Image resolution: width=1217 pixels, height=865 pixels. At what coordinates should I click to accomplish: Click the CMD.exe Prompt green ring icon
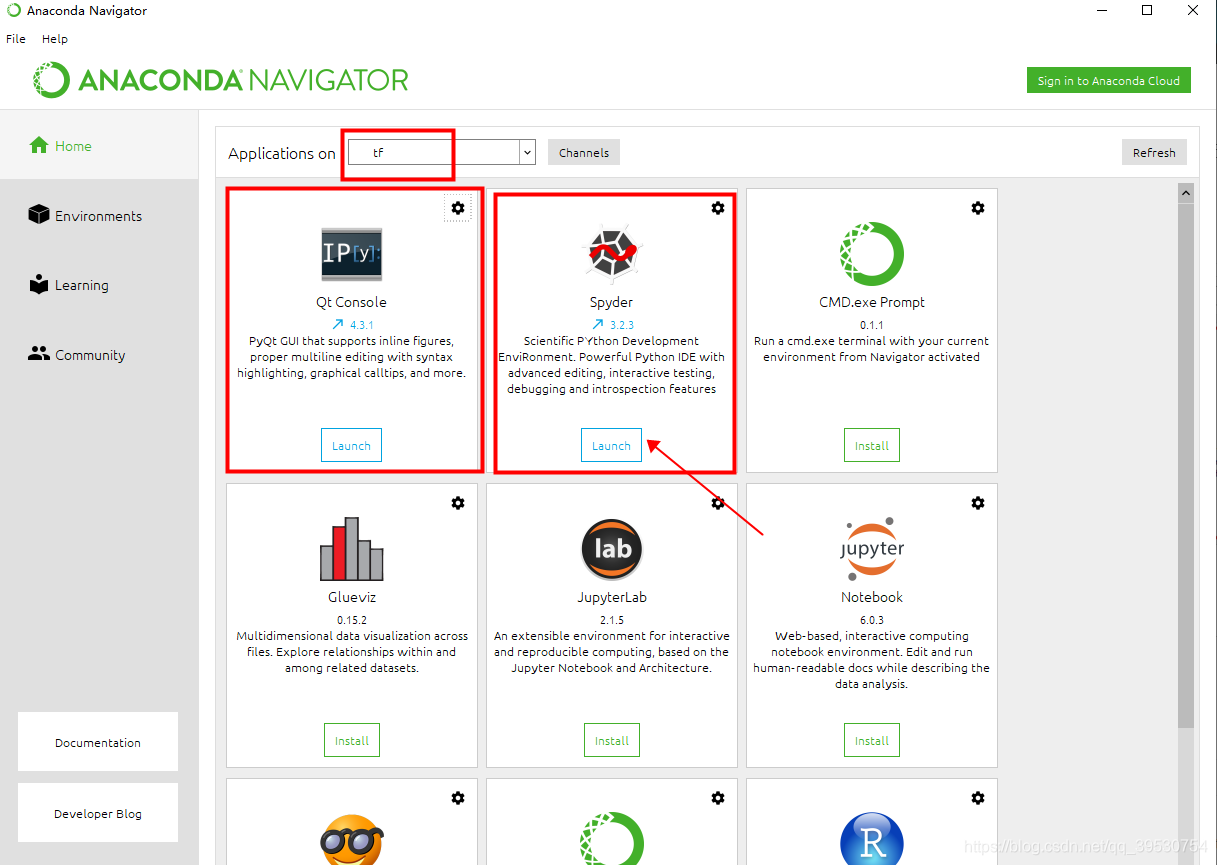[871, 254]
